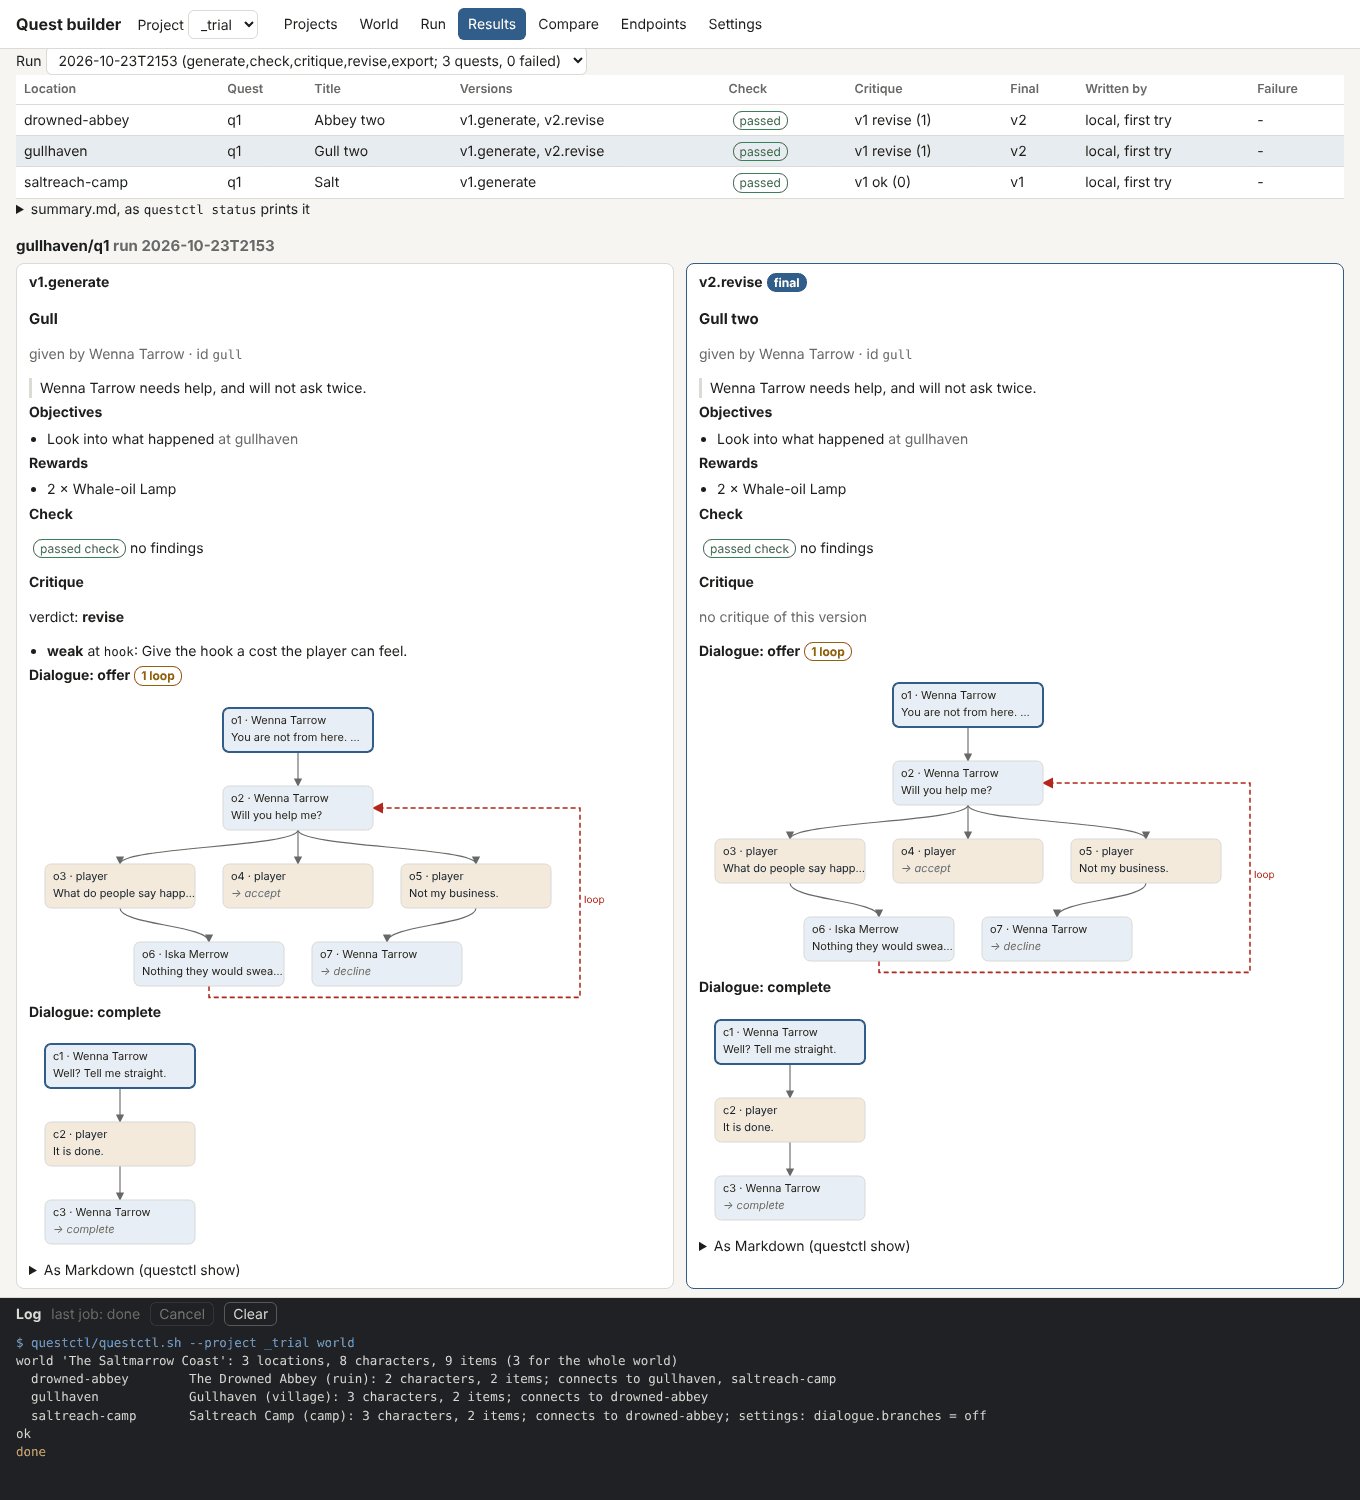Click the 'passed check' badge in the v1.generate panel
1360x1500 pixels.
coord(80,549)
